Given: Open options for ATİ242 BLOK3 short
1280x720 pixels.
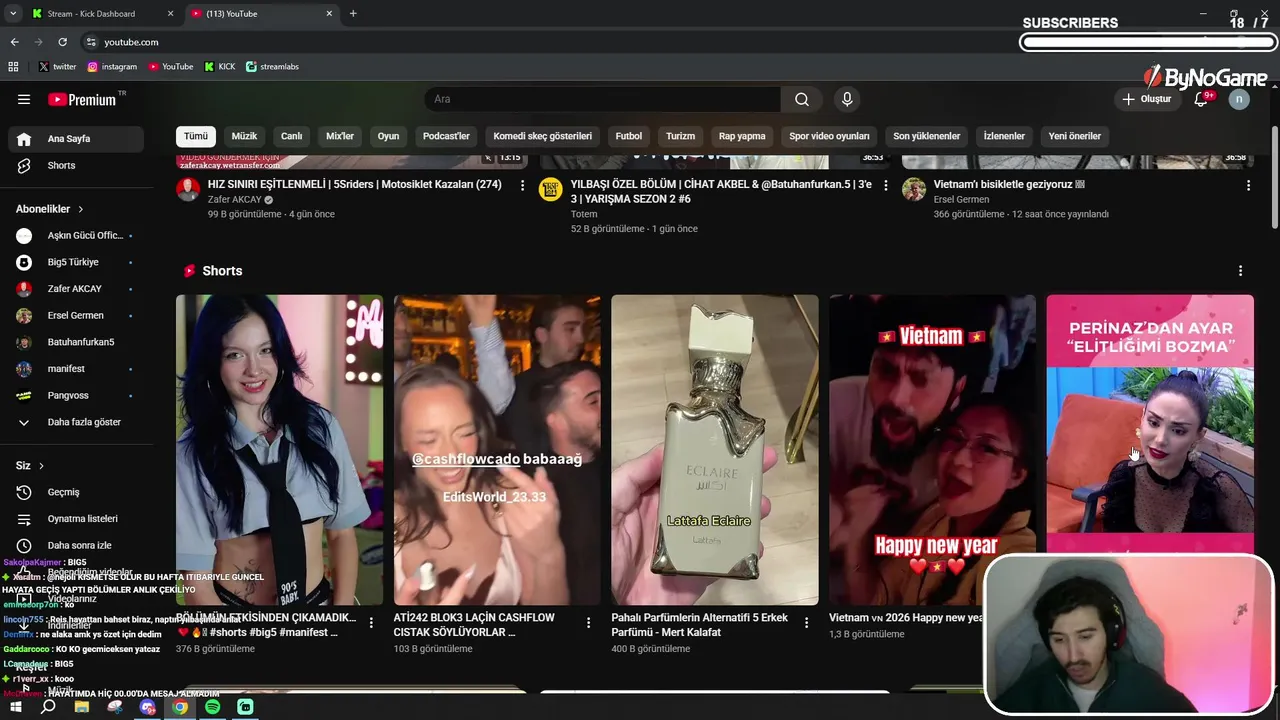Looking at the screenshot, I should 588,622.
